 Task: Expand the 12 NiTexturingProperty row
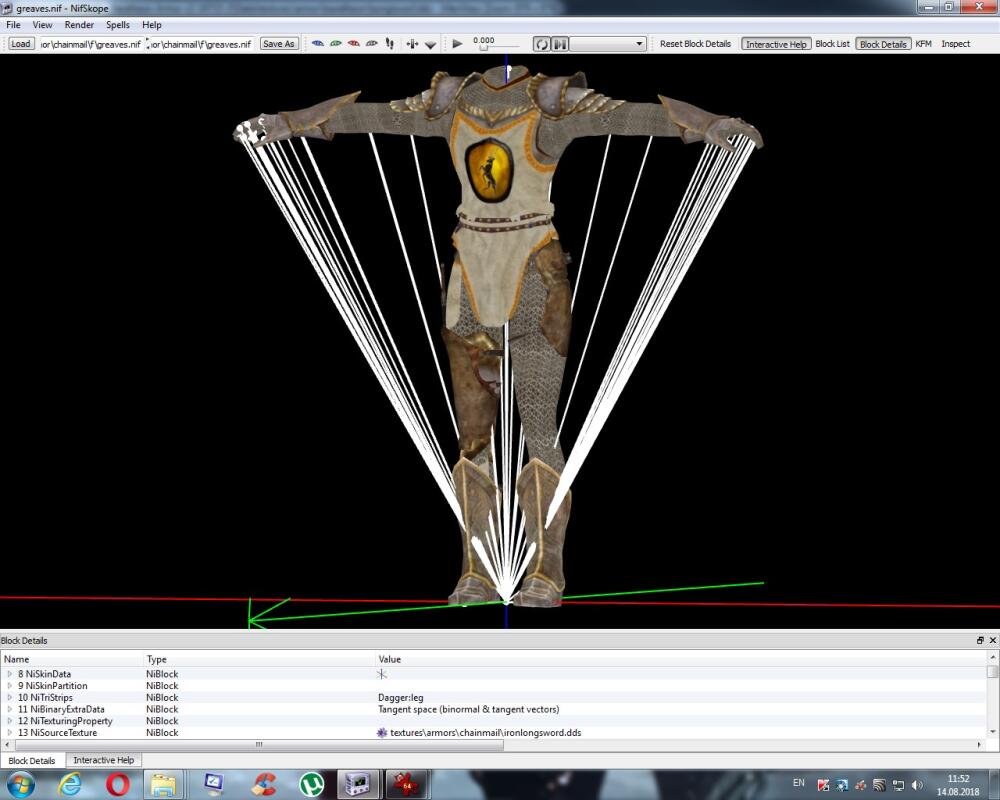10,721
